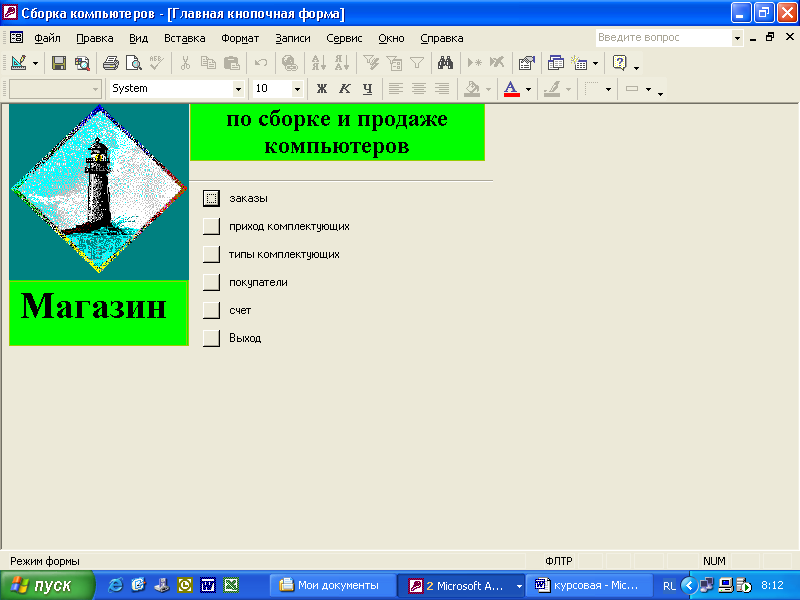This screenshot has height=600, width=800.
Task: Open the Вставка menu
Action: coord(185,38)
